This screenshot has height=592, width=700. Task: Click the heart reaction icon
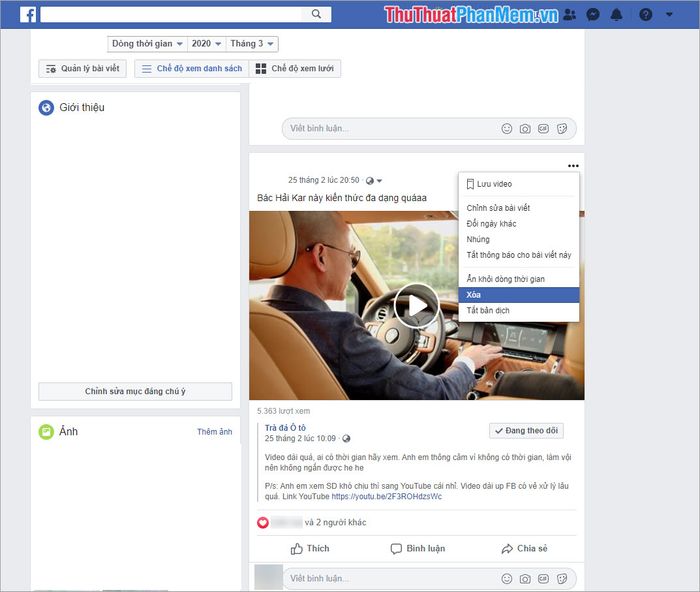263,522
